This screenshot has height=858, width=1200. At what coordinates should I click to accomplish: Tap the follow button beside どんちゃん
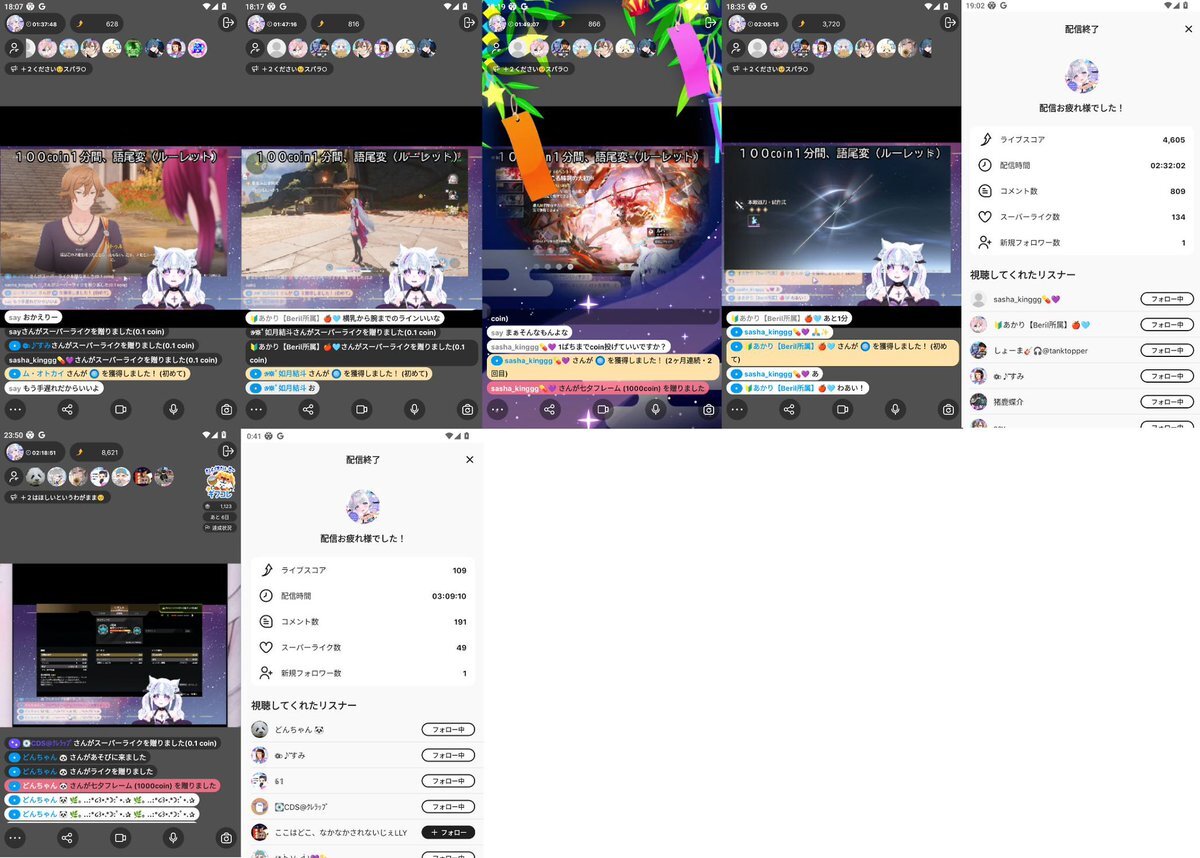point(448,729)
